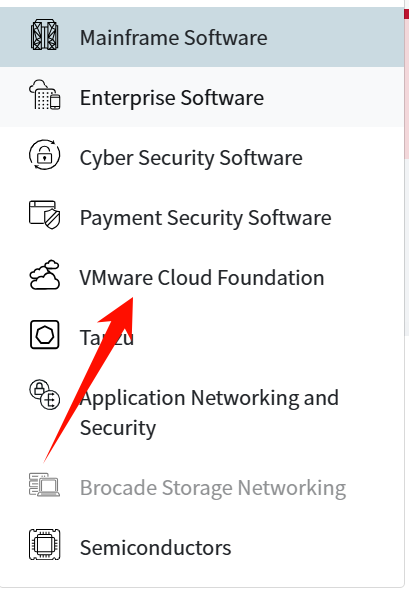Click the Cyber Security lock icon
This screenshot has width=409, height=591.
44,155
